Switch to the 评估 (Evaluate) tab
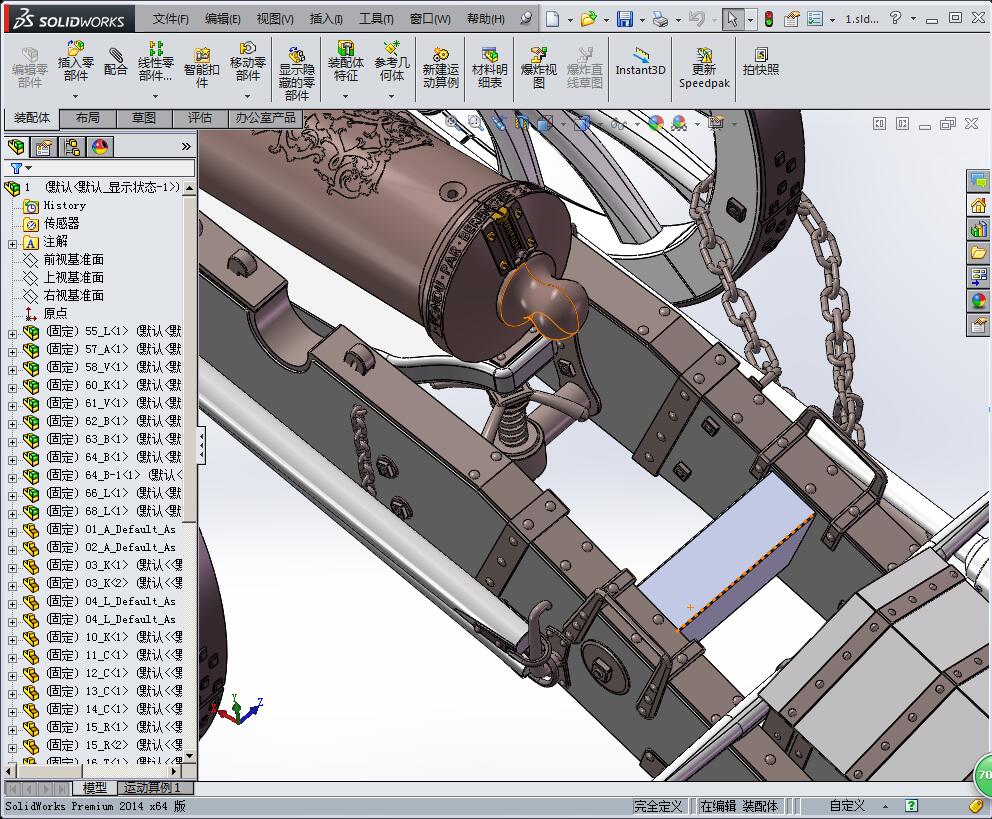The width and height of the screenshot is (992, 819). [199, 118]
